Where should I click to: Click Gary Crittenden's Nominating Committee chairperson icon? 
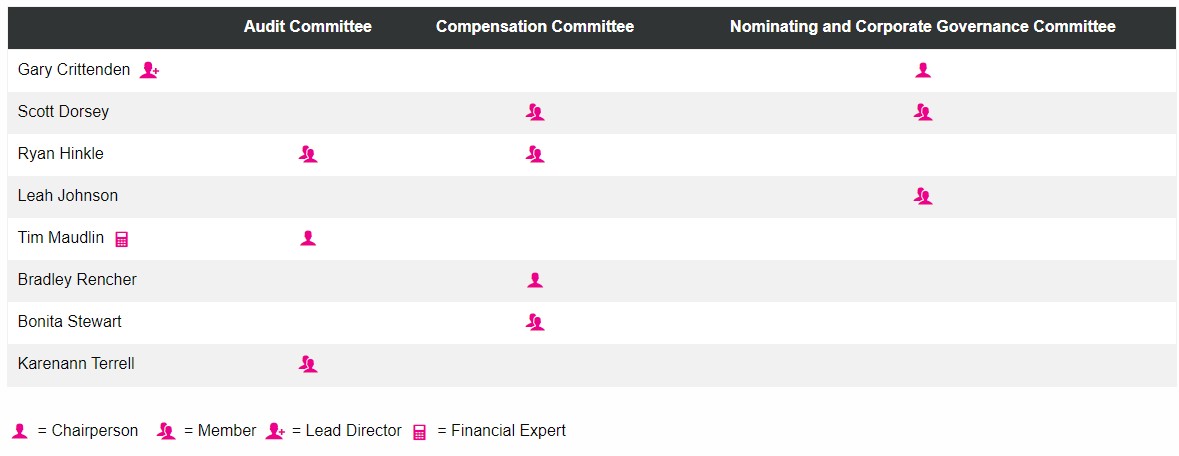(x=923, y=70)
